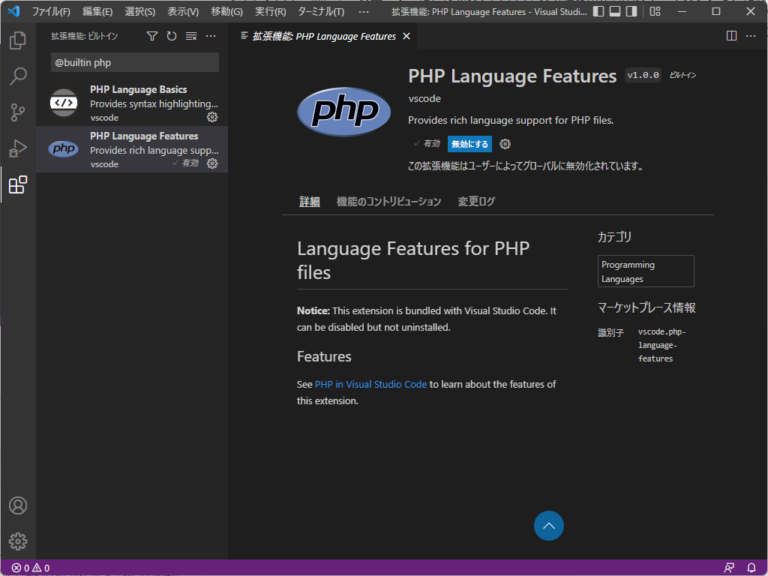Screen dimensions: 768x576
Task: Open the ファイル(F) menu
Action: point(51,11)
